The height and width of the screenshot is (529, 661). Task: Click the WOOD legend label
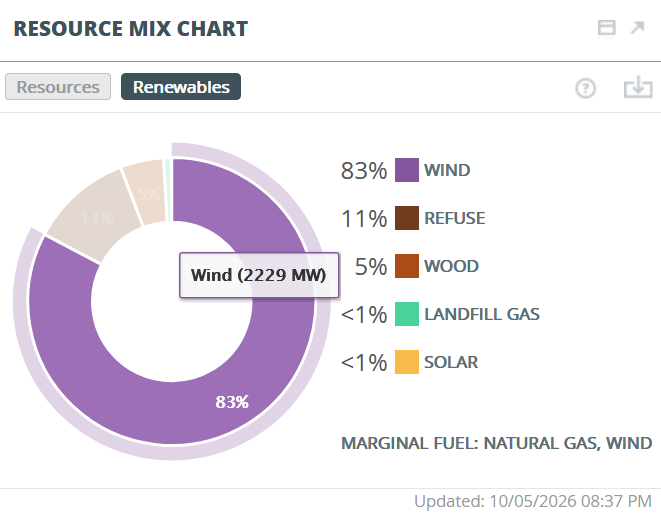click(x=451, y=266)
